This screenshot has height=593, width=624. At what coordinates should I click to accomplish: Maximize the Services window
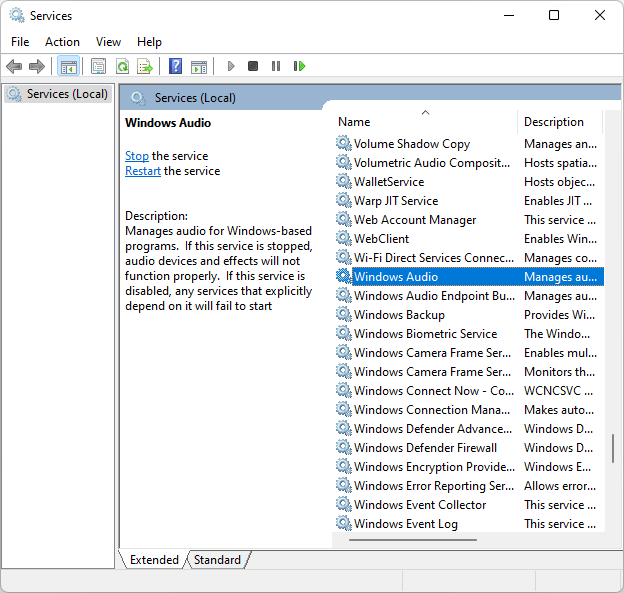554,16
